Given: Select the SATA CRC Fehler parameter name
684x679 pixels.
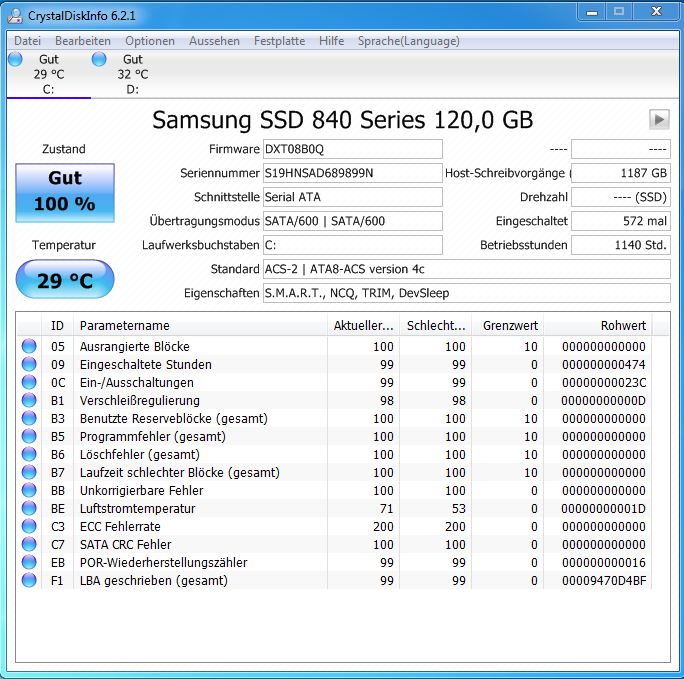Looking at the screenshot, I should [125, 545].
